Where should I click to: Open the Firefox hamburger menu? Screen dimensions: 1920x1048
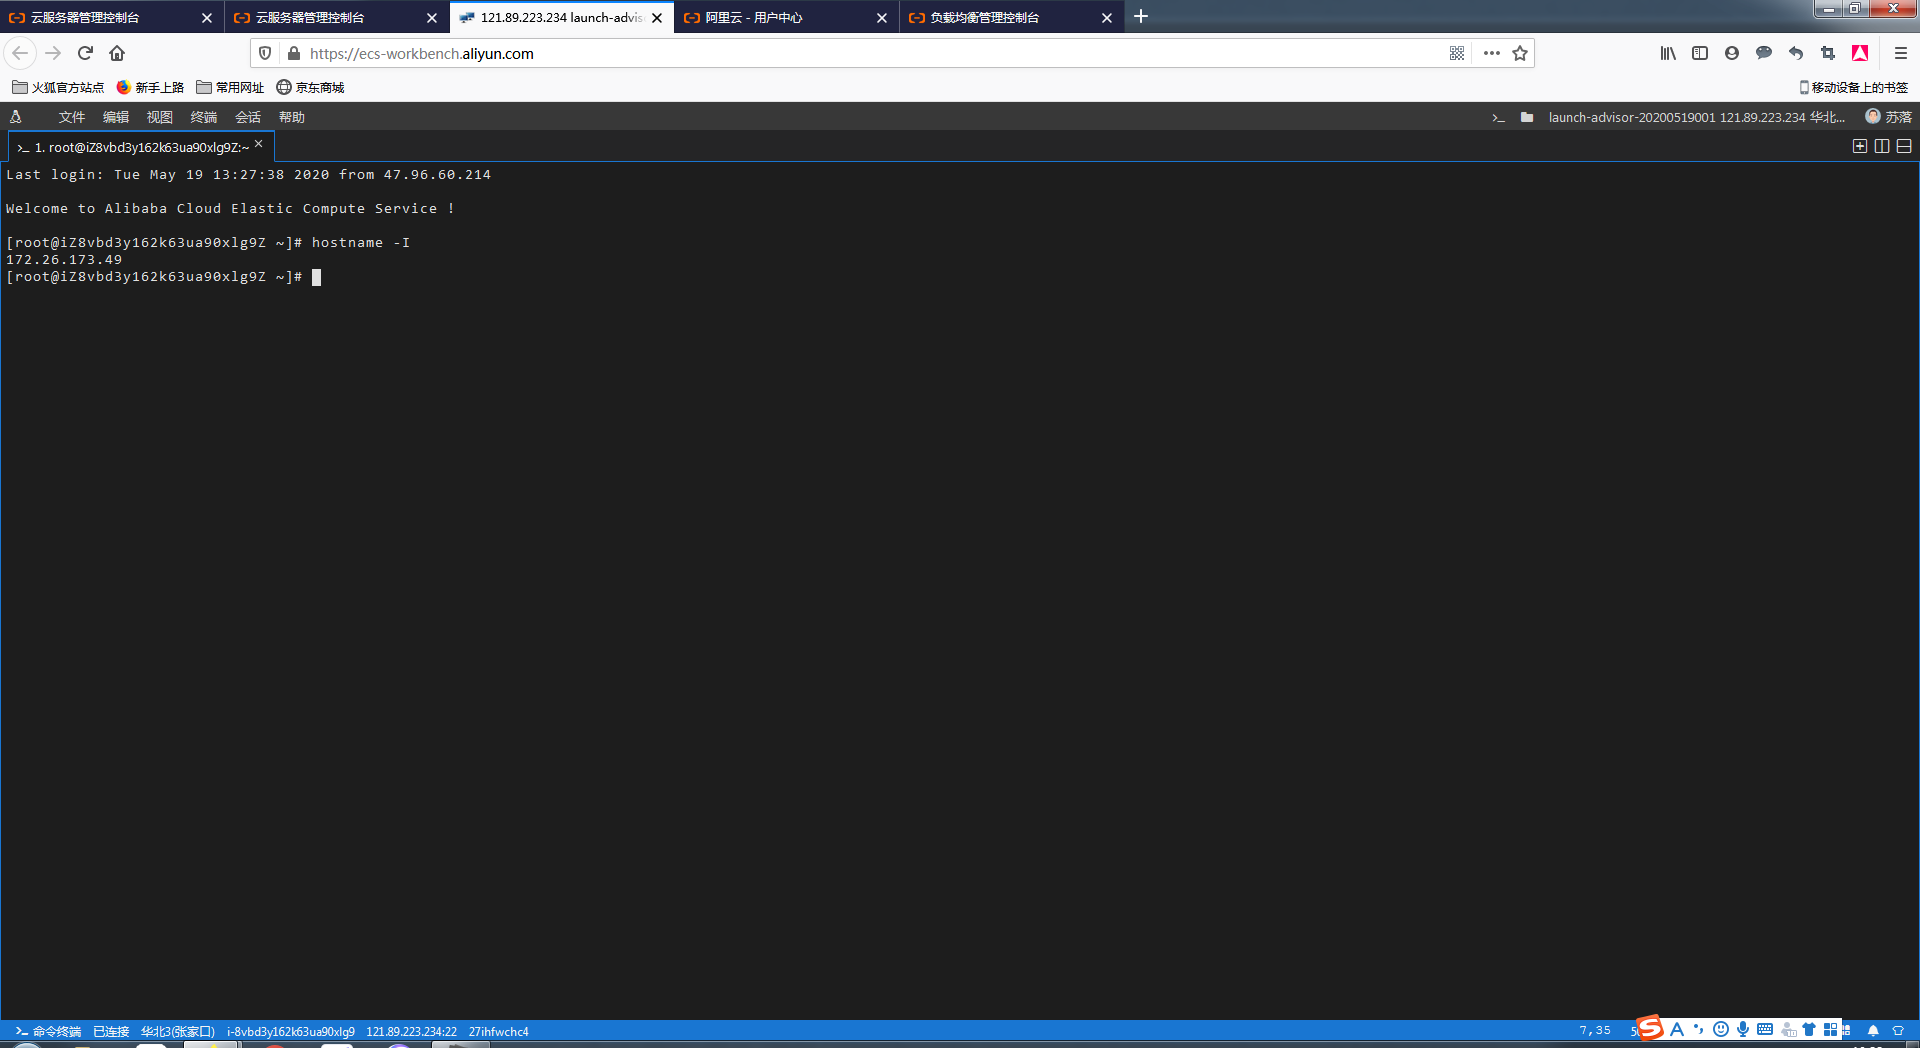[1899, 53]
